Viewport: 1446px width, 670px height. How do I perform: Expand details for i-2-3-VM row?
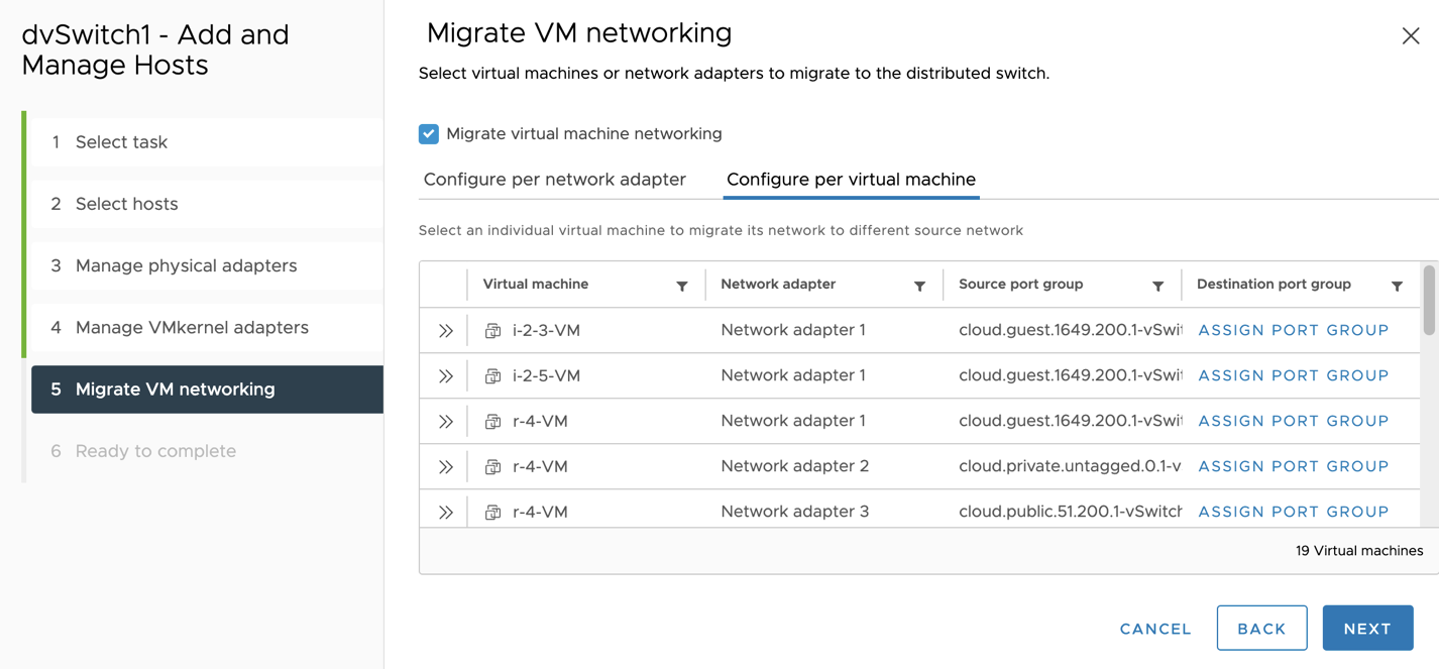point(446,331)
